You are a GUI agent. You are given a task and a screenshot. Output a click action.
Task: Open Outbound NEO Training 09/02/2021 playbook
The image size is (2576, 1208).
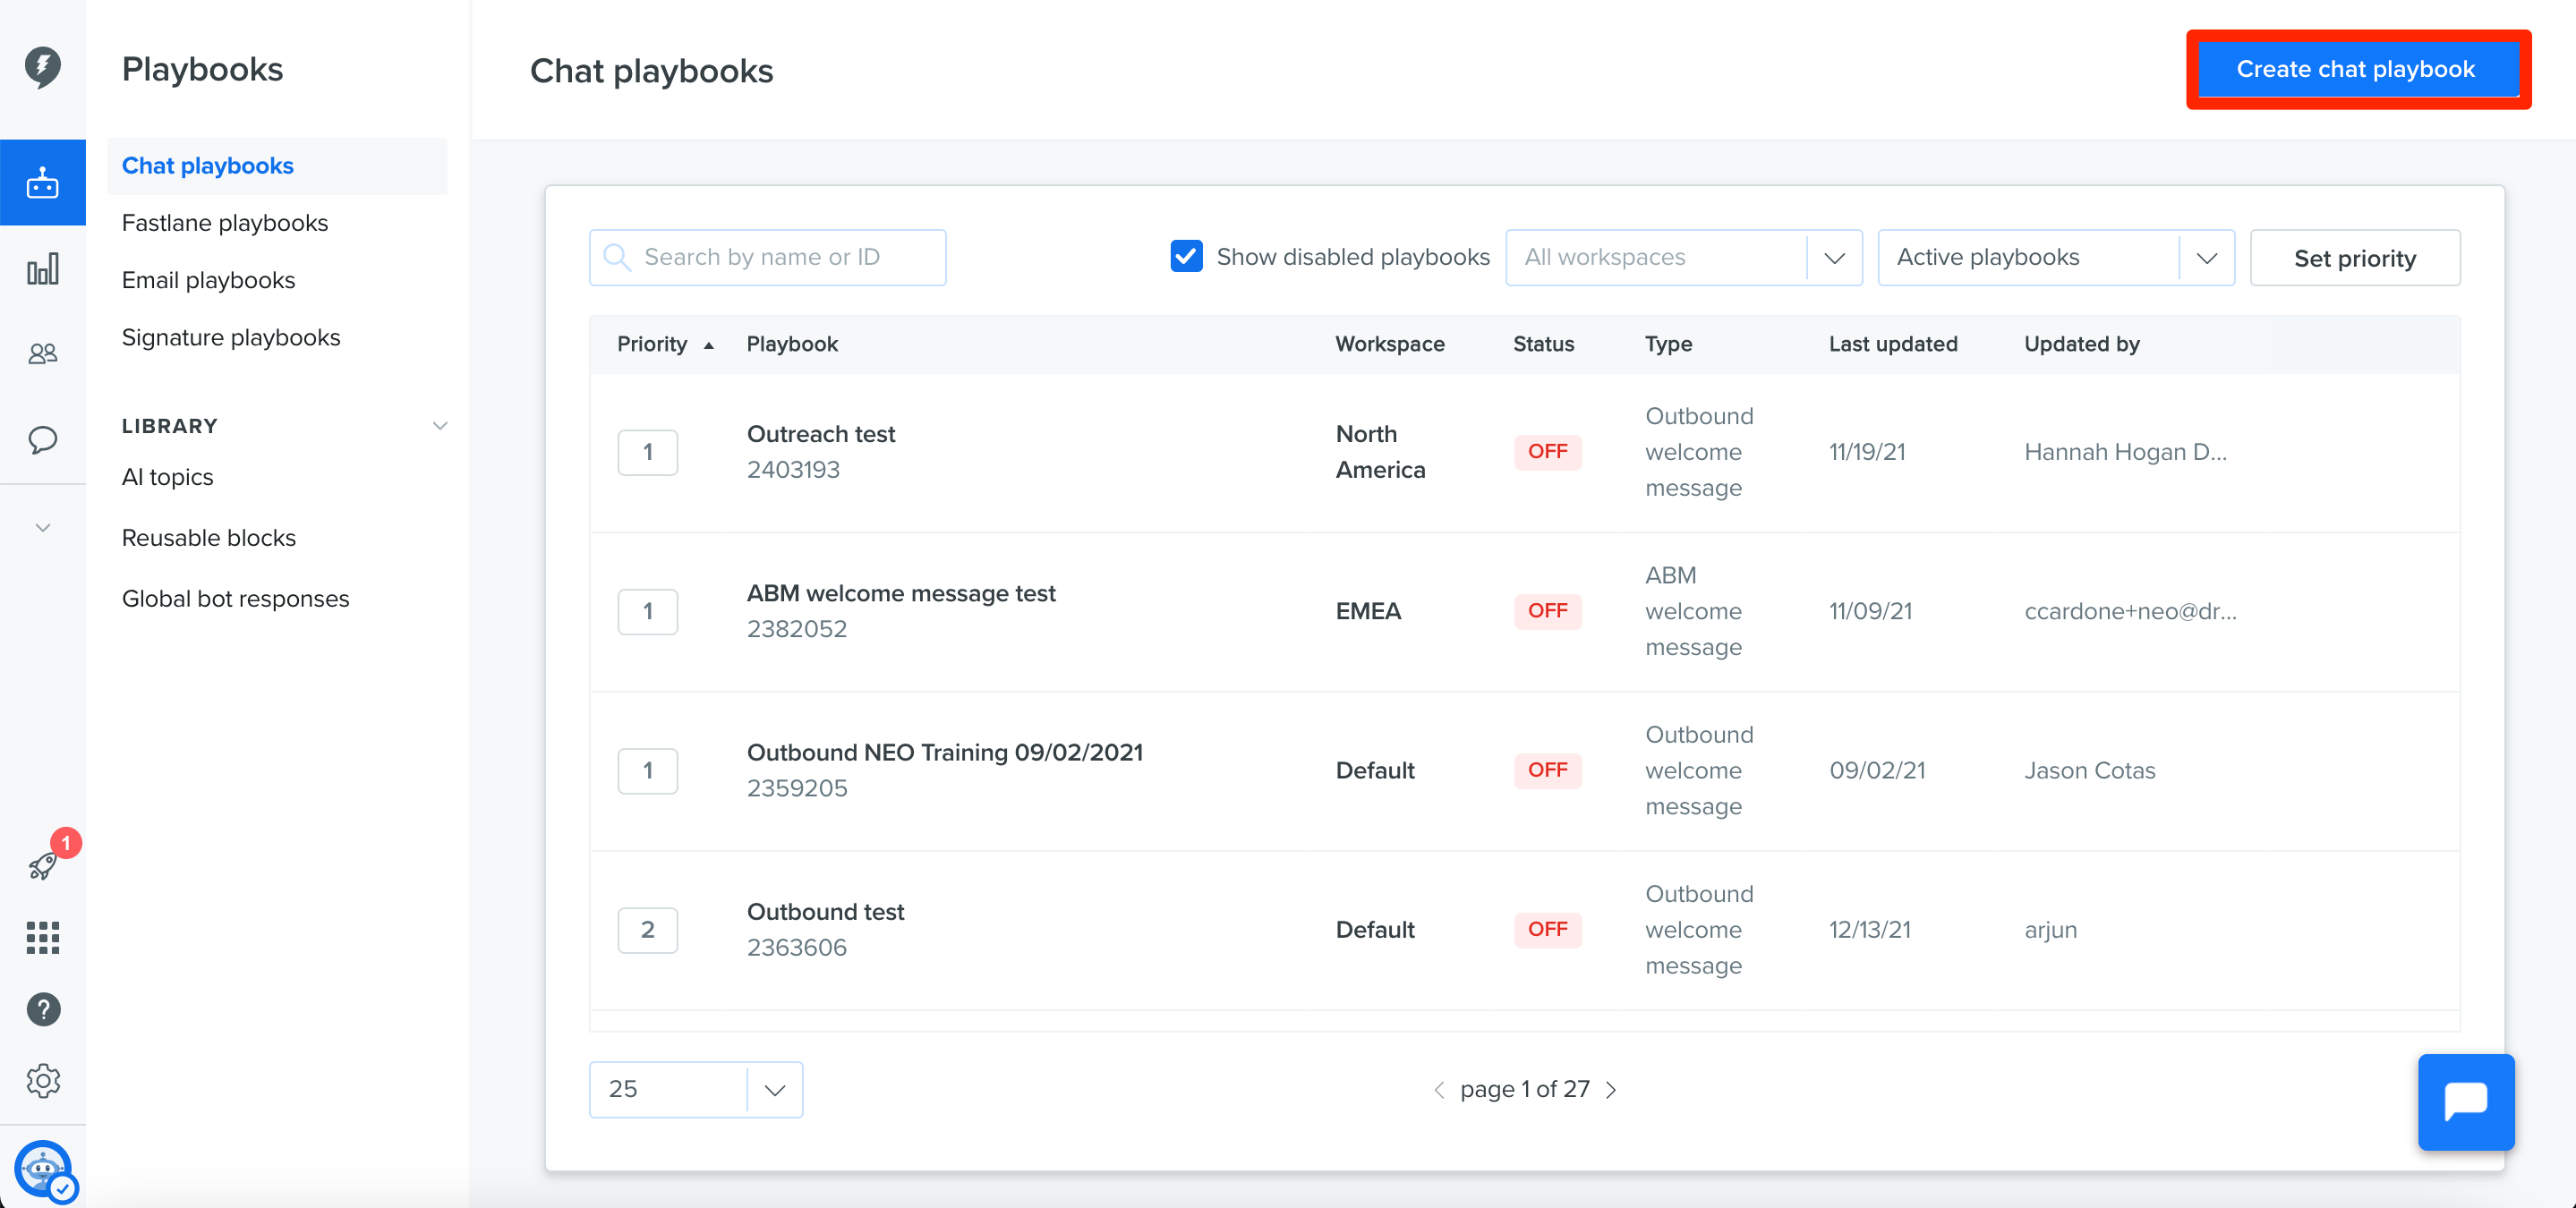pyautogui.click(x=944, y=752)
